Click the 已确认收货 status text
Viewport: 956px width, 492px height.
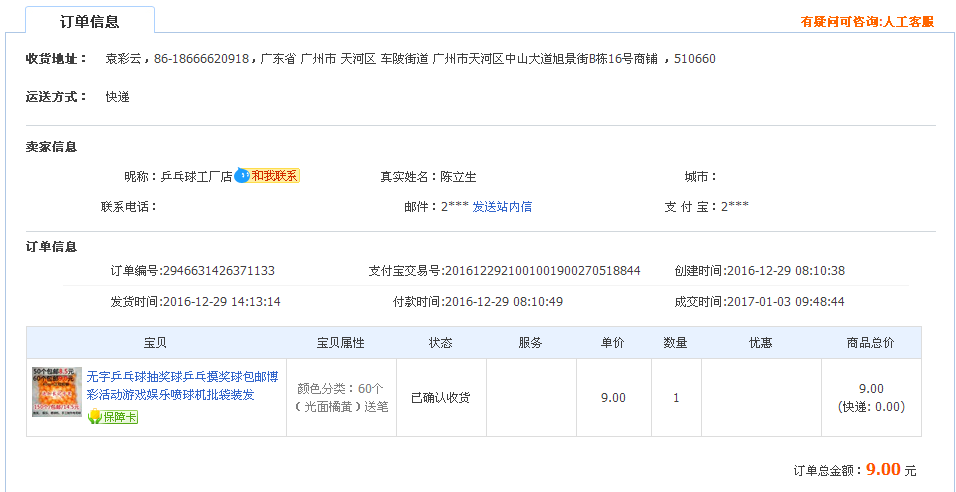pos(441,398)
